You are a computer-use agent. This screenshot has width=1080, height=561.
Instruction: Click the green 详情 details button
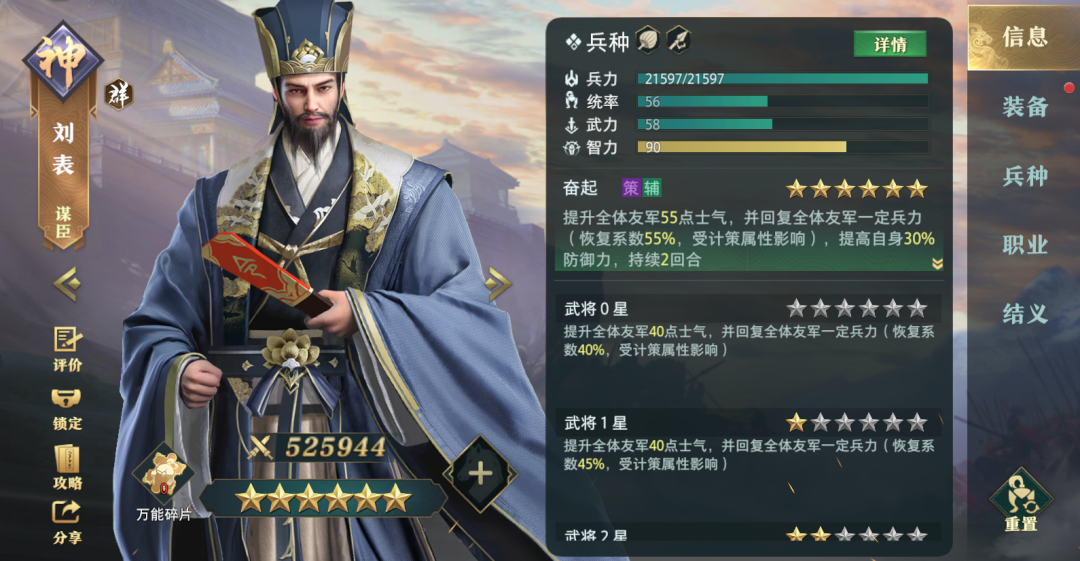pos(890,45)
